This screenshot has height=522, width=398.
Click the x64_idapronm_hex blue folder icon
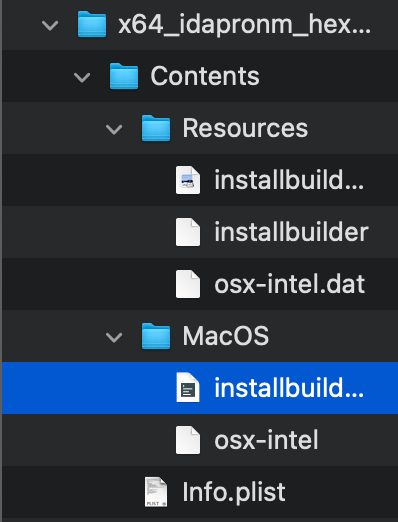[92, 24]
